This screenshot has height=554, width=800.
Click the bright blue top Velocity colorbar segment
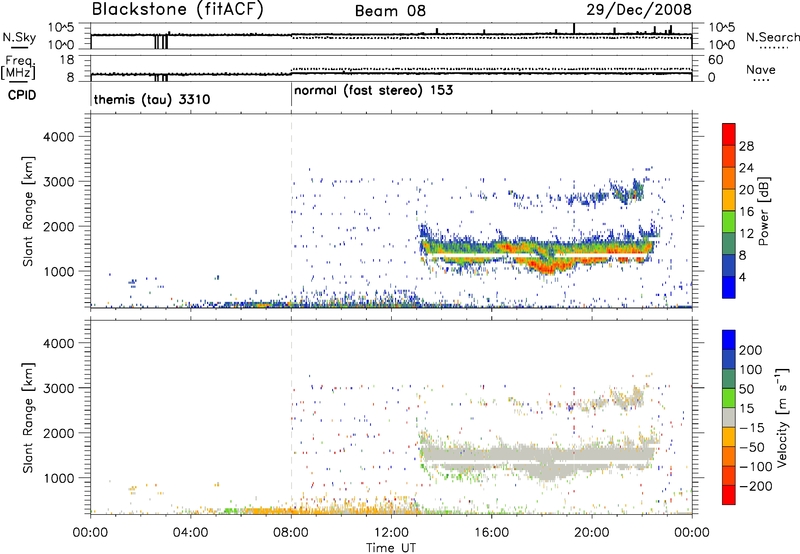(729, 340)
